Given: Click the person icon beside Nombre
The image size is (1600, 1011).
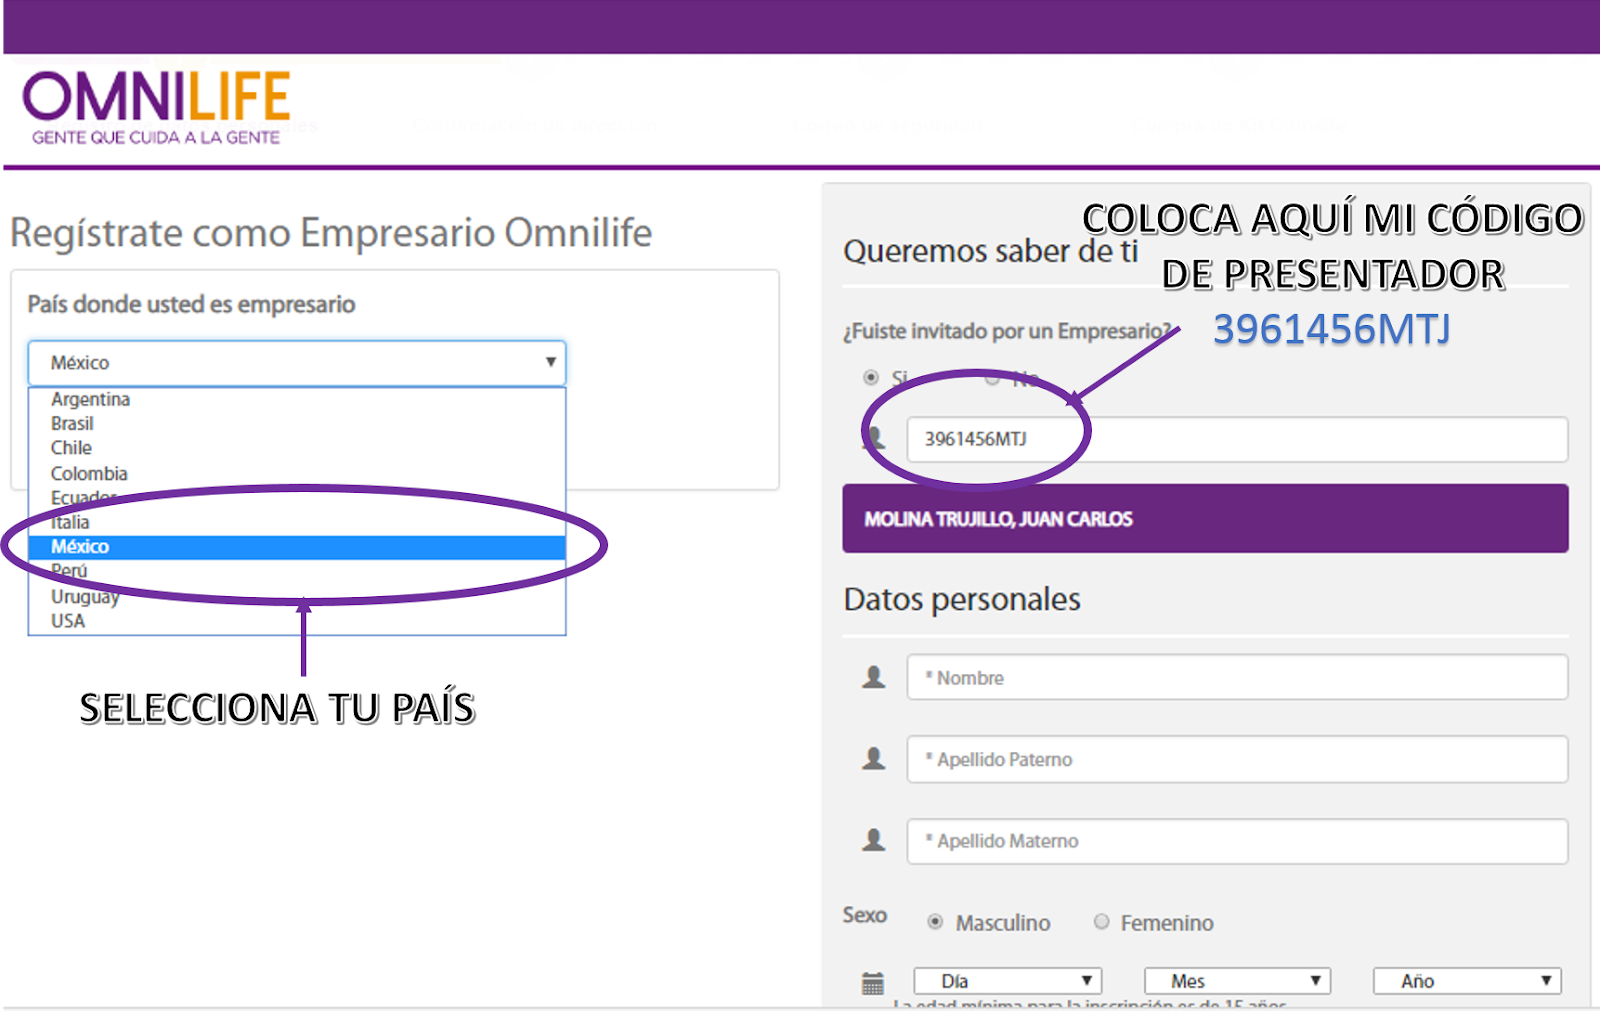Looking at the screenshot, I should click(x=874, y=677).
